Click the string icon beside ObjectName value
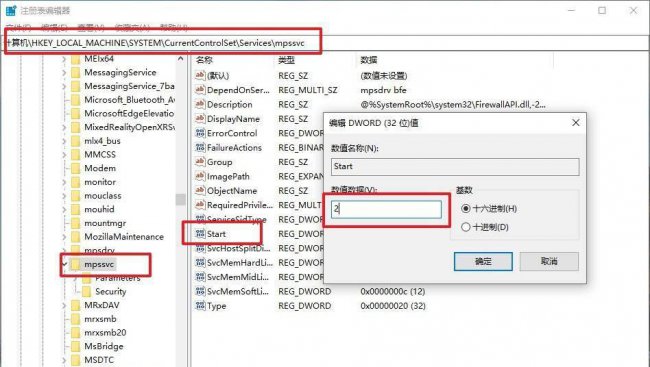This screenshot has height=367, width=650. [200, 190]
